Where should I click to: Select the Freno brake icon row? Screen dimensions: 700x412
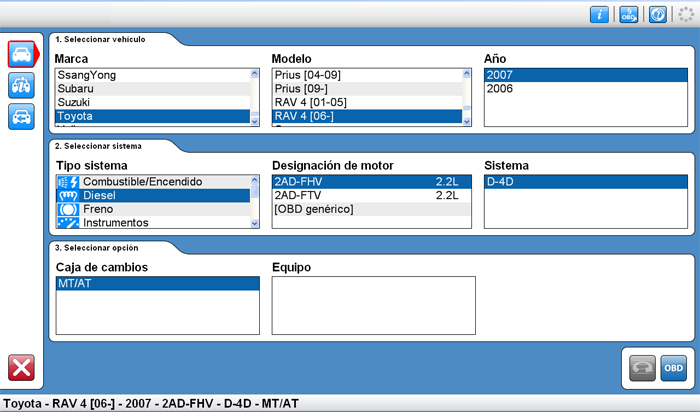(153, 209)
